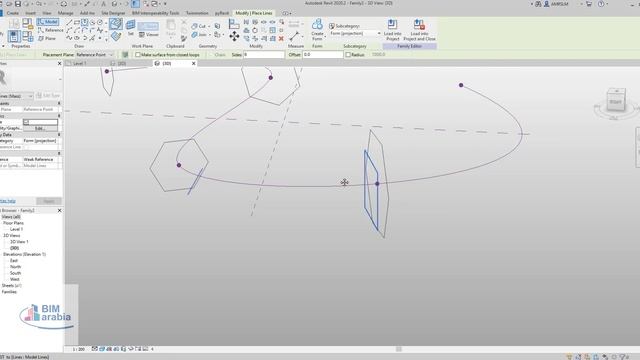
Task: Select 3D View 1 in Project Browser
Action: point(19,242)
